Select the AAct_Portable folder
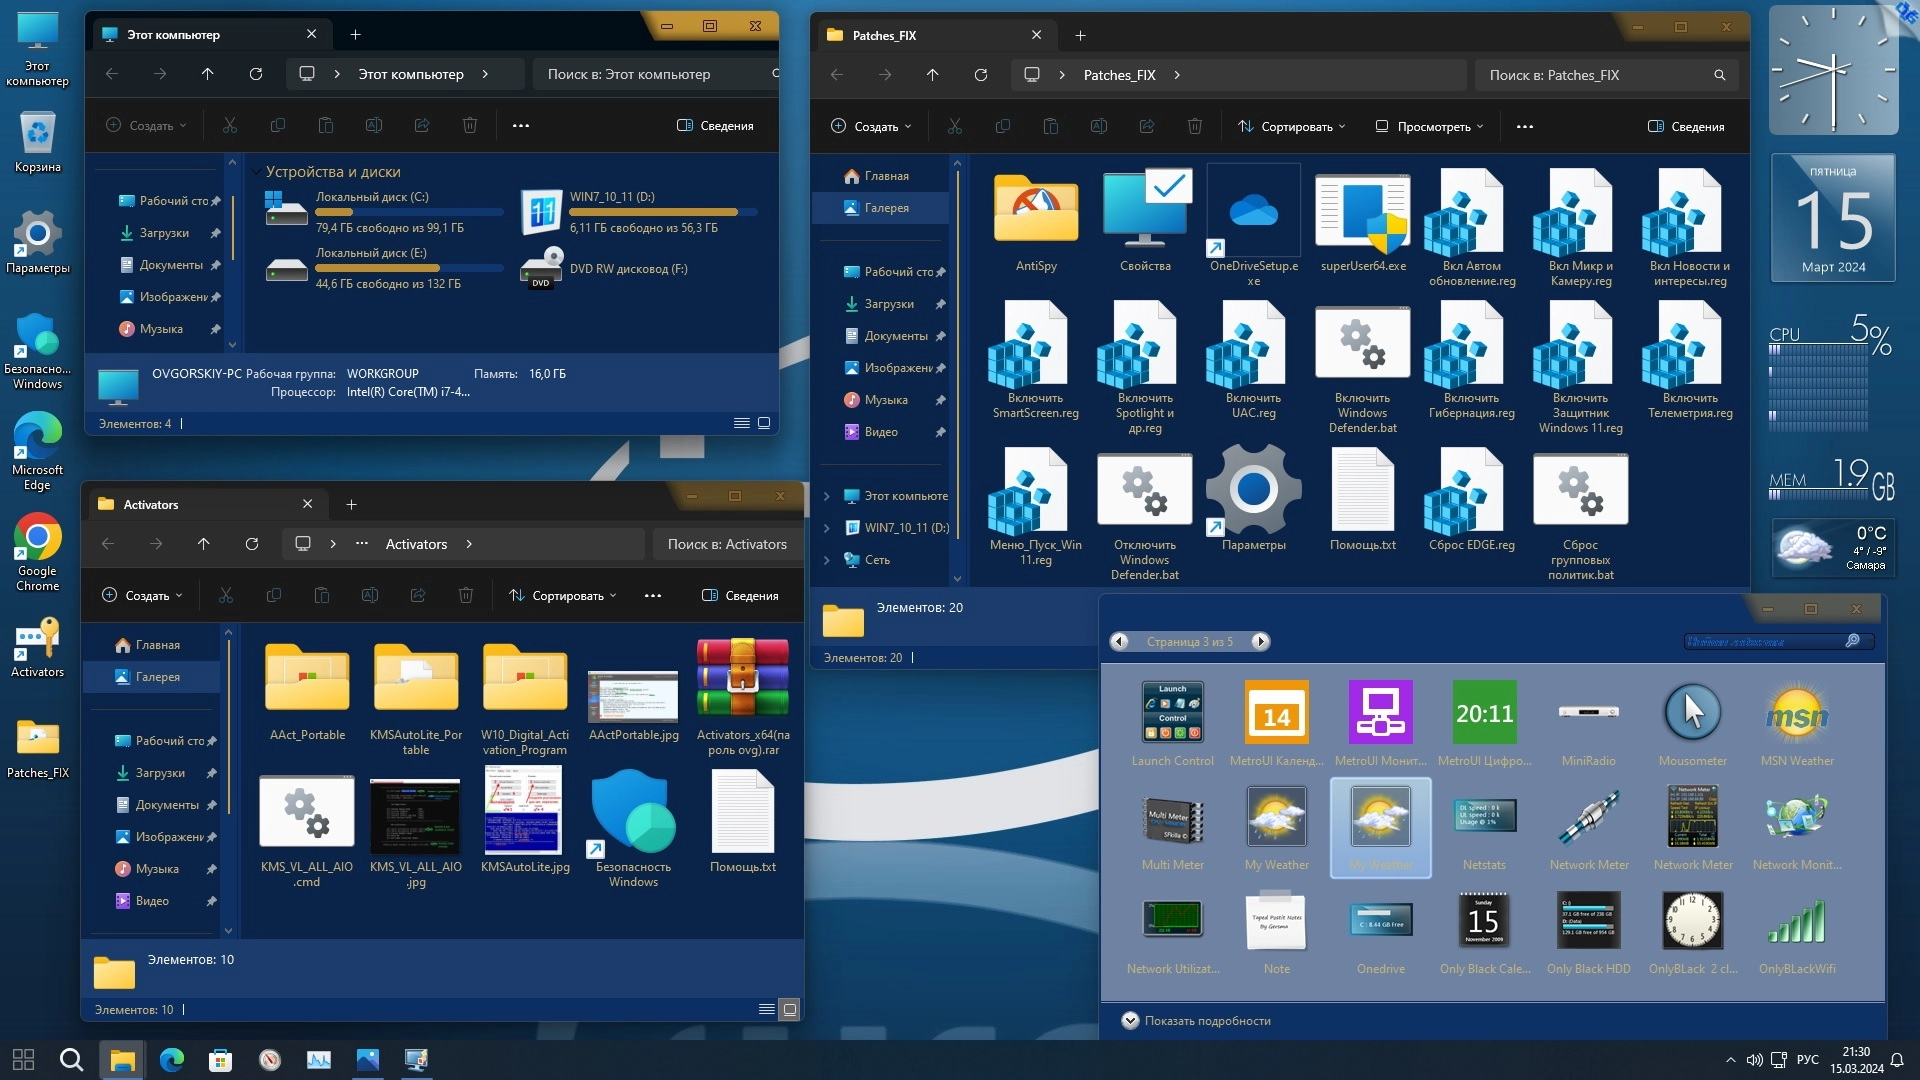This screenshot has width=1920, height=1080. point(307,681)
